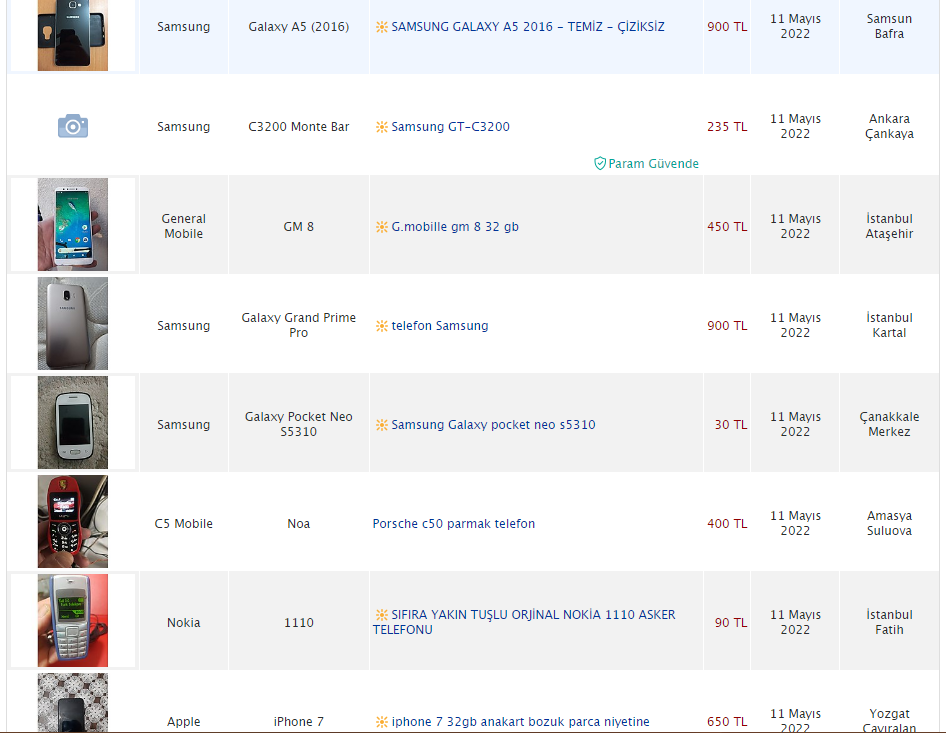Click the 30 TL price

click(731, 425)
